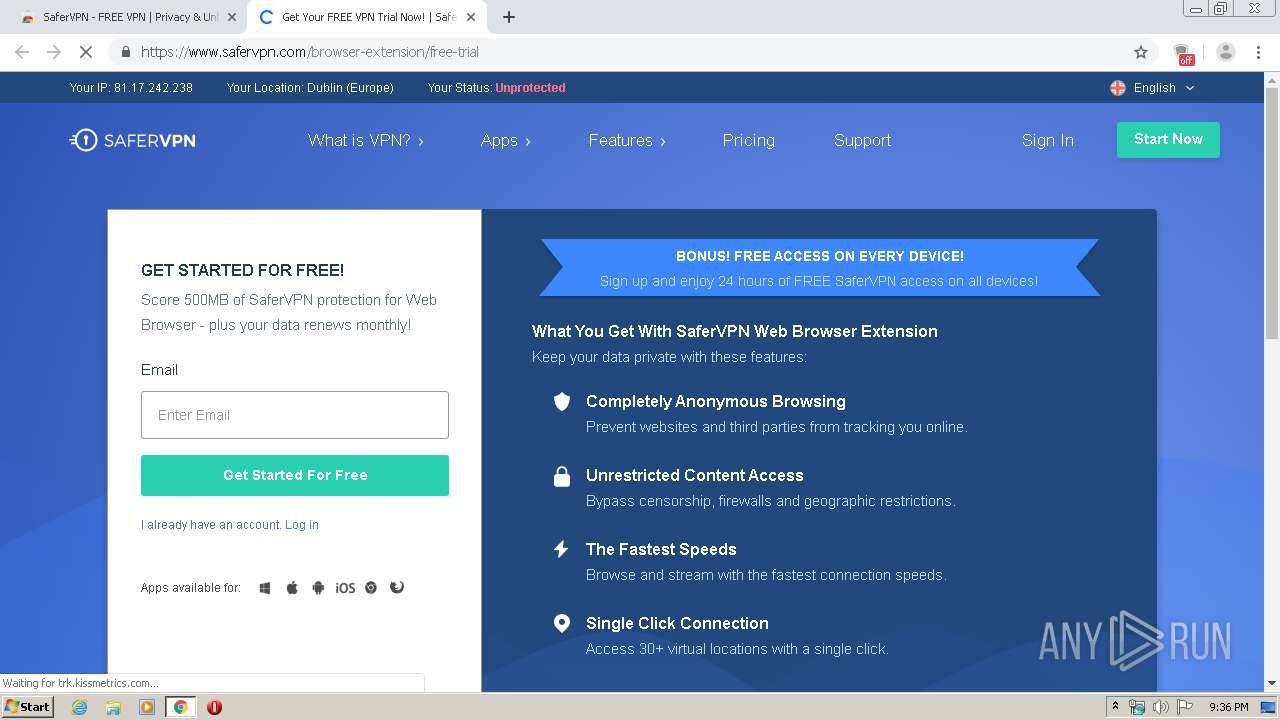The height and width of the screenshot is (720, 1280).
Task: Click 'The Fastest Speeds' heading
Action: click(661, 550)
